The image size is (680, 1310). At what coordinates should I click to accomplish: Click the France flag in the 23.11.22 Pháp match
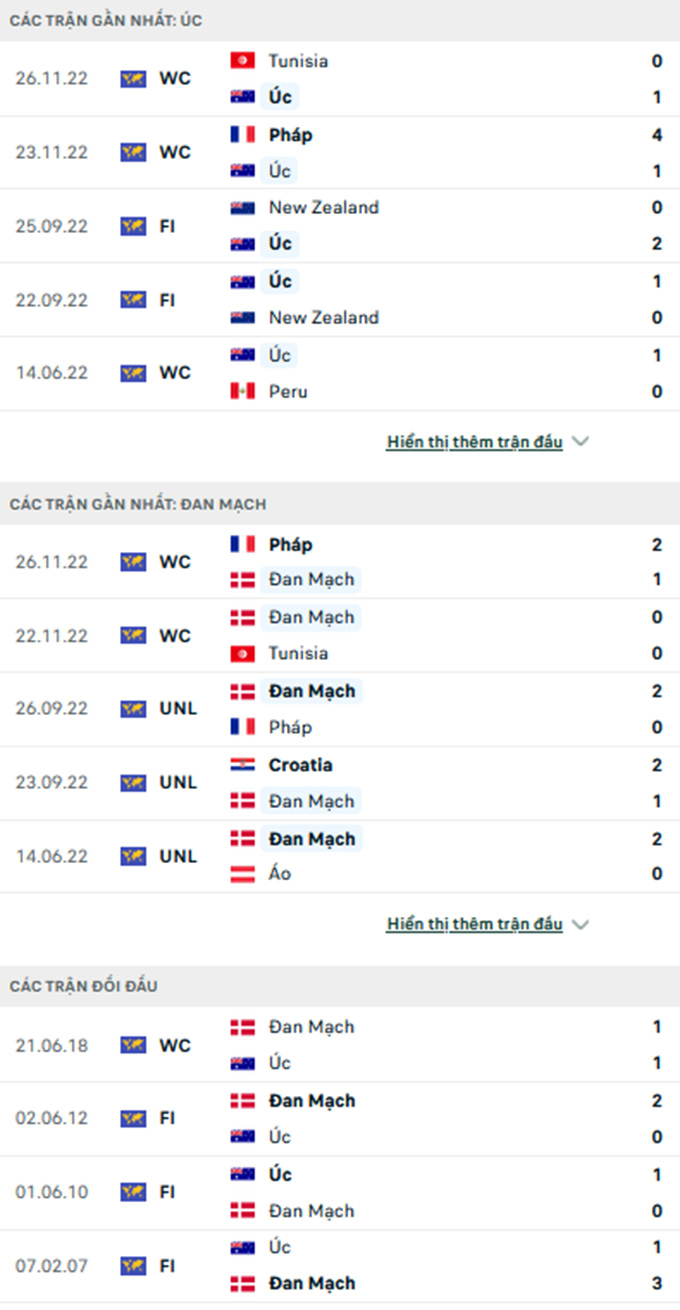coord(242,134)
